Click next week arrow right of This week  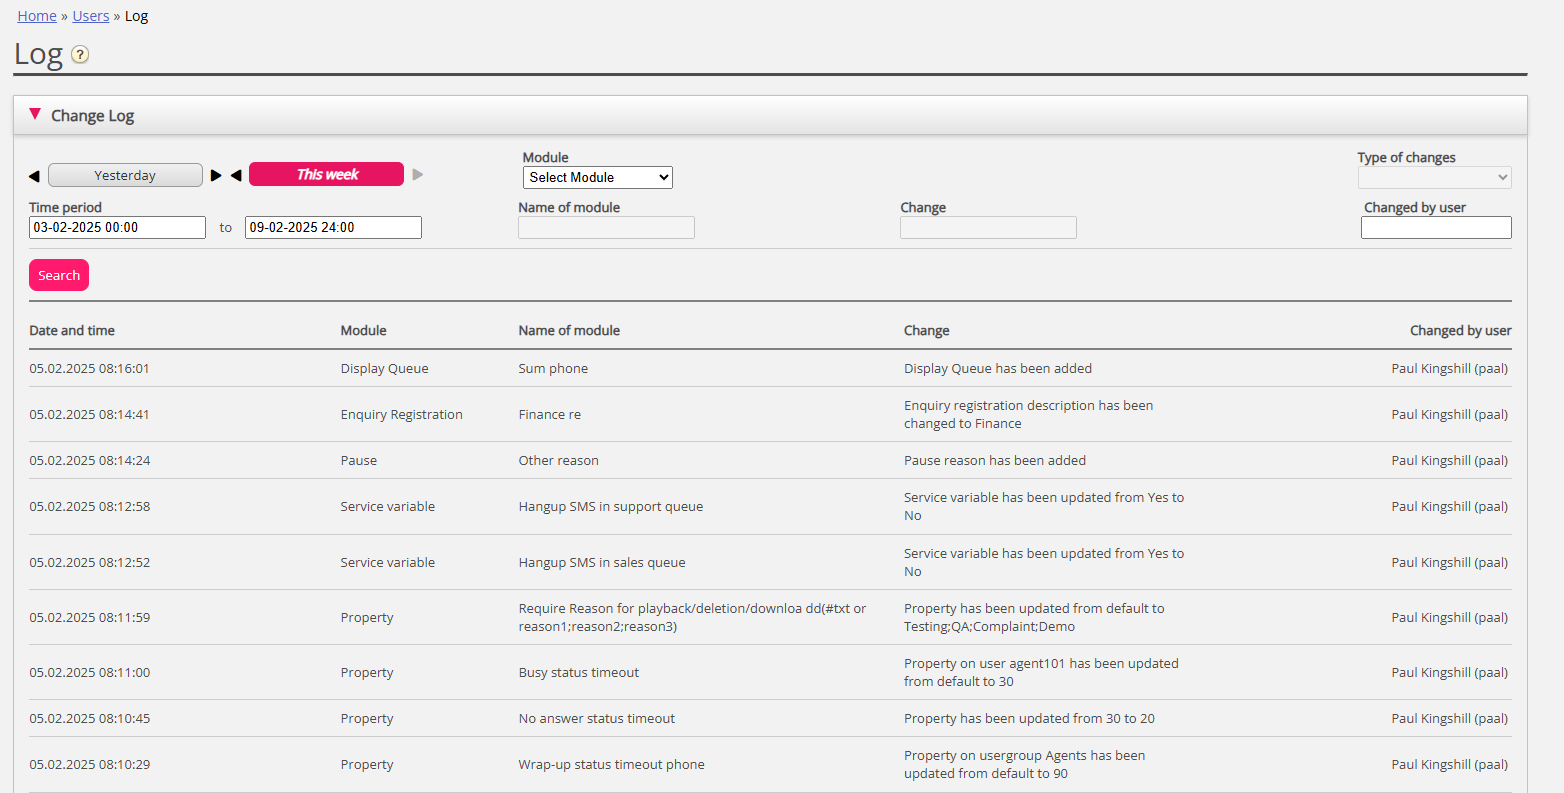tap(418, 175)
